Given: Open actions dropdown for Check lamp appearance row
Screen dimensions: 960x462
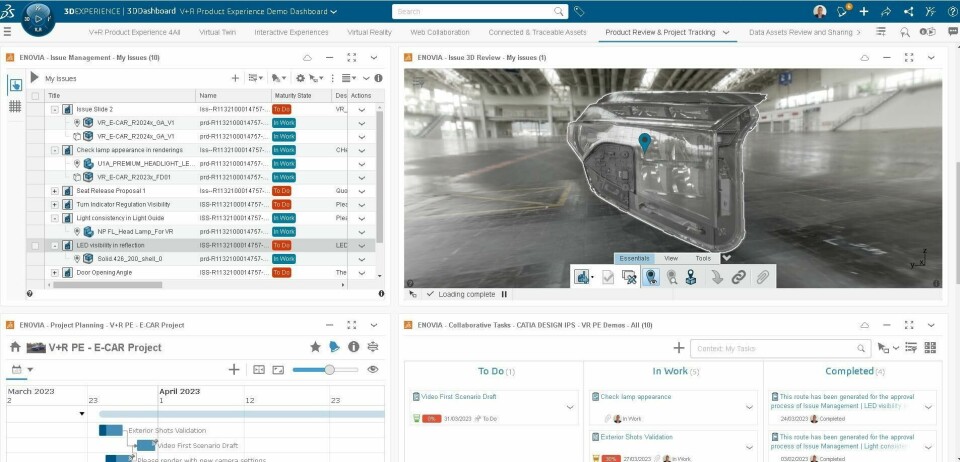Looking at the screenshot, I should click(363, 150).
